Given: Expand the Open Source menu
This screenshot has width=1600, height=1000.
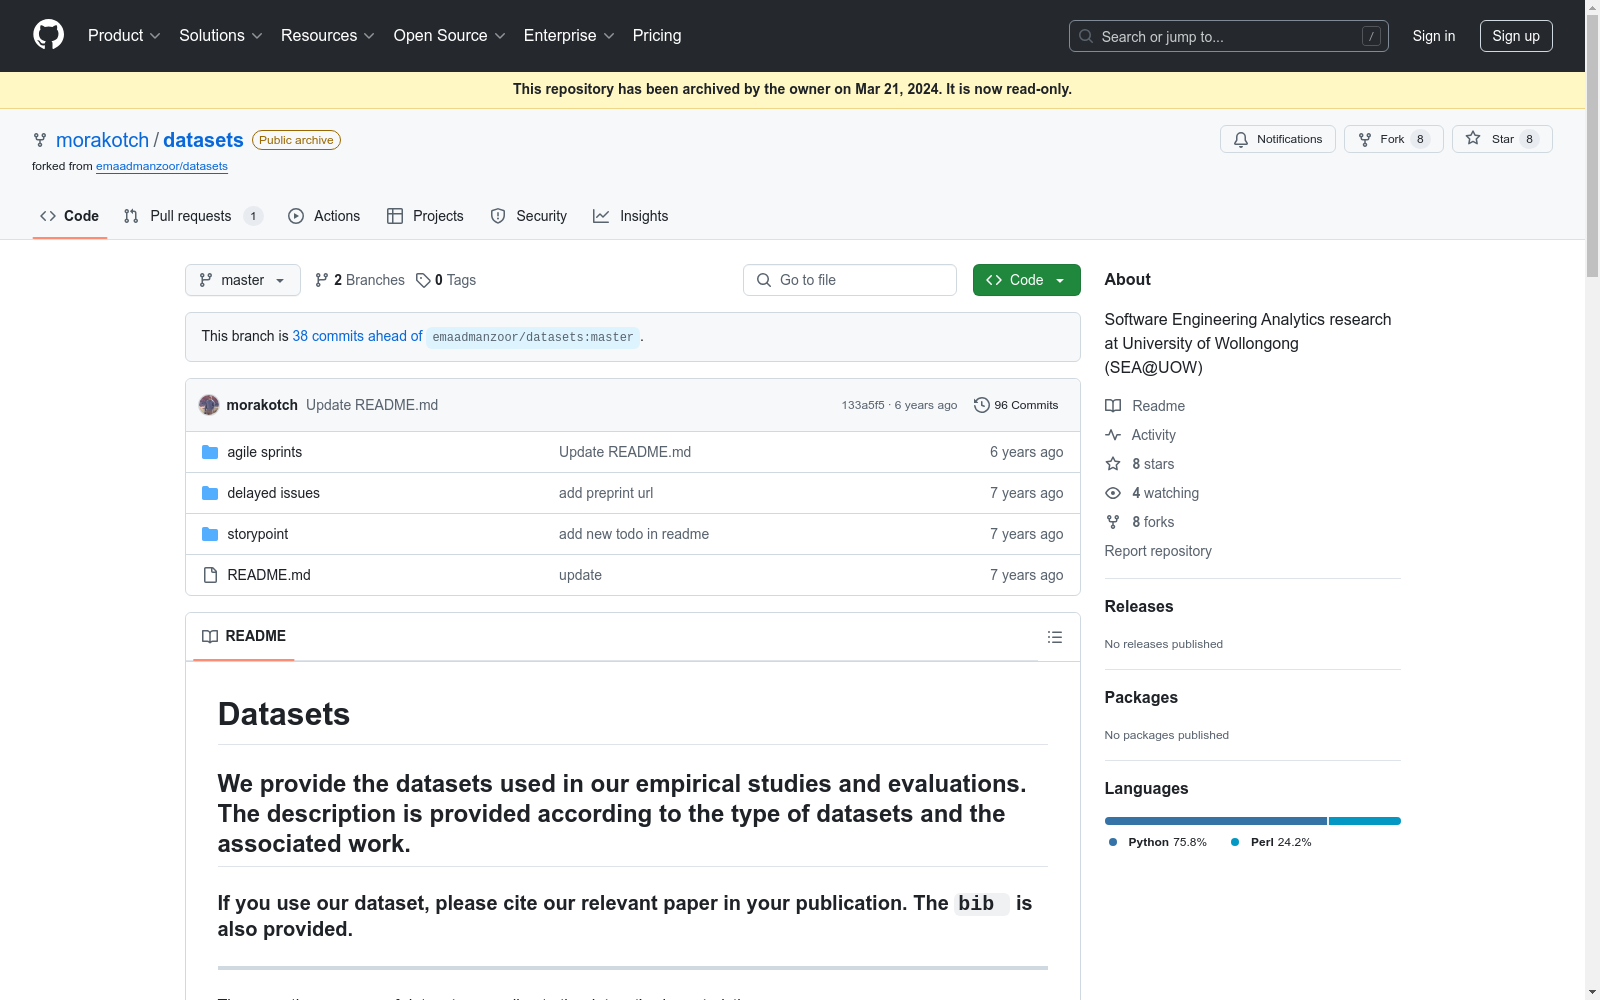Looking at the screenshot, I should tap(450, 36).
